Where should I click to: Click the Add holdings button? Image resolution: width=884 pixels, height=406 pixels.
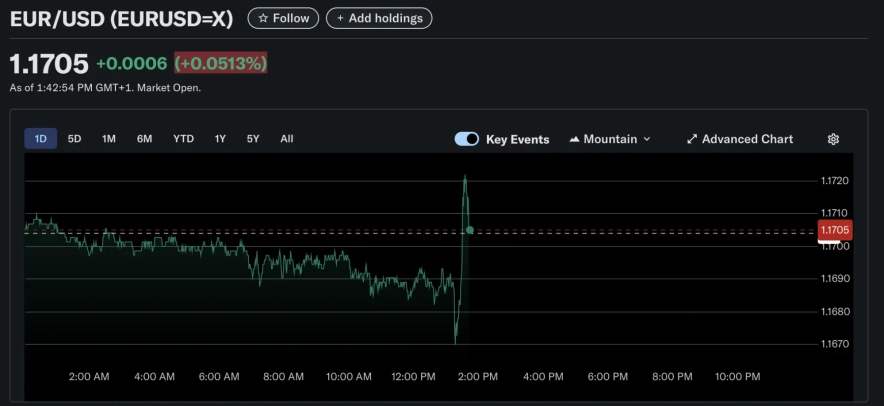click(x=379, y=18)
